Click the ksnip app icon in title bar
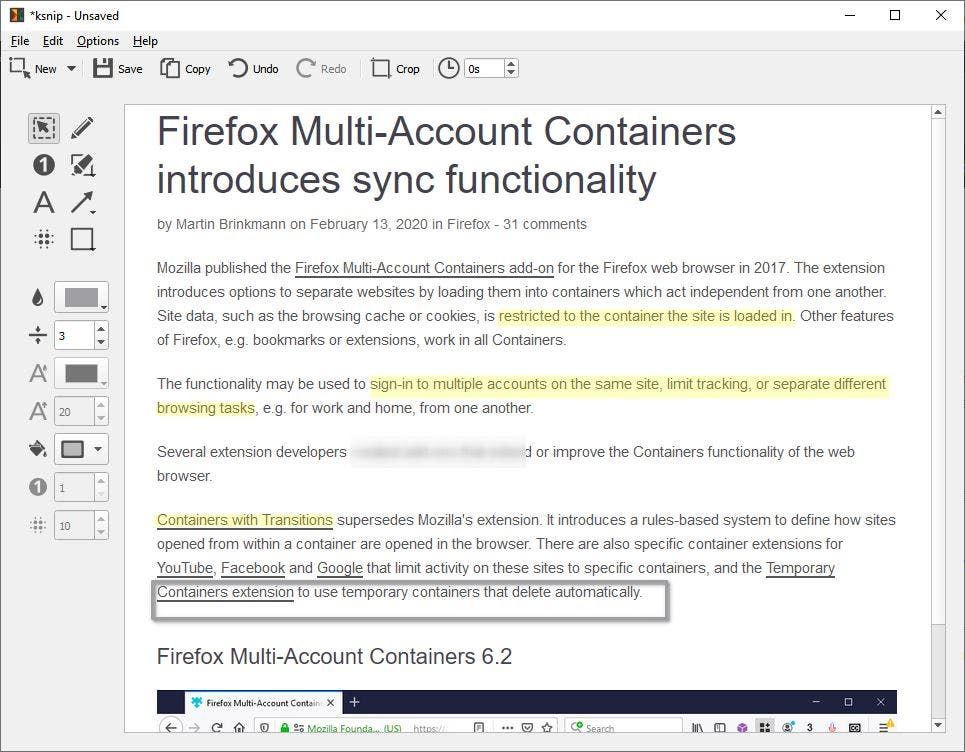Screen dimensions: 965x752 [17, 15]
